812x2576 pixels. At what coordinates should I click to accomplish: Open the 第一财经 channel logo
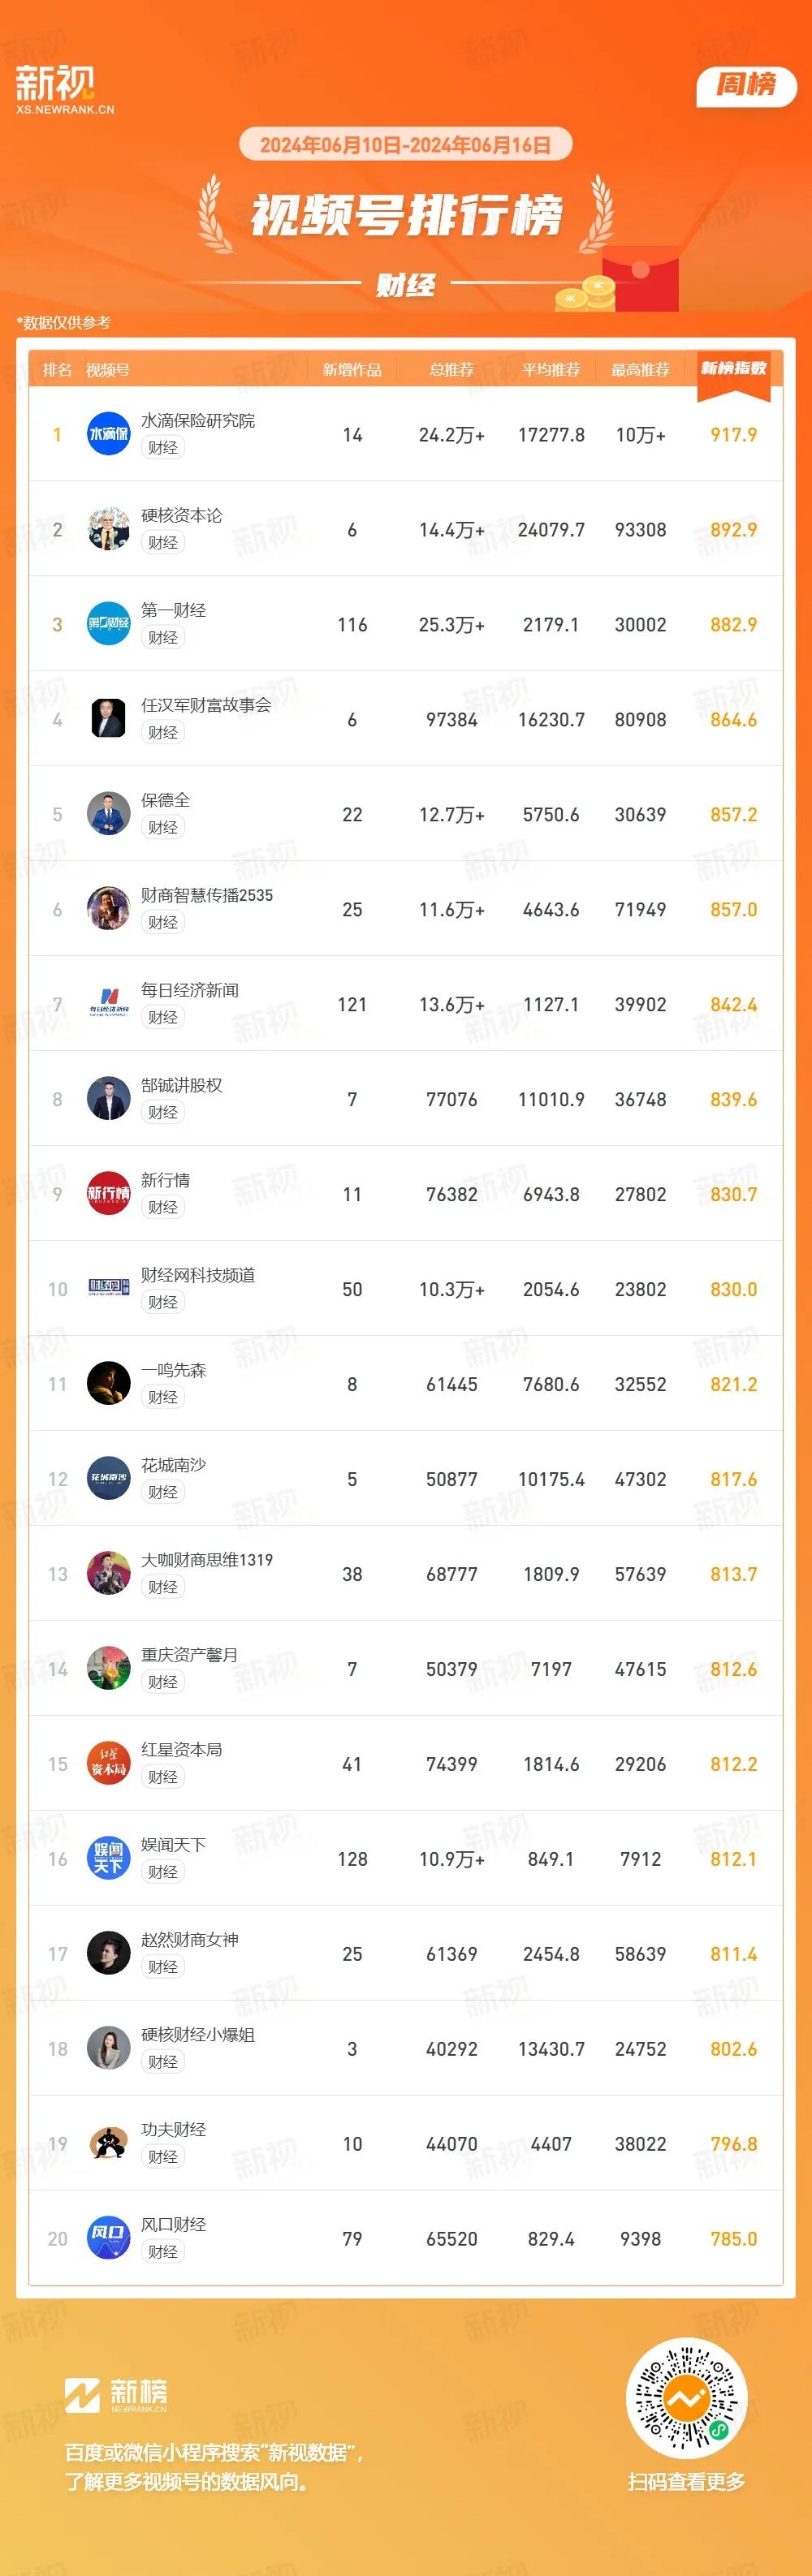[x=108, y=624]
